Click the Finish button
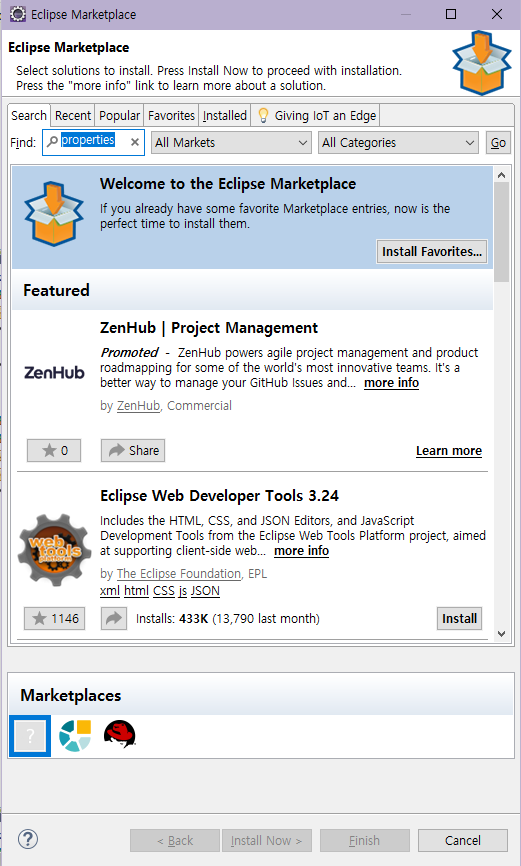 click(x=365, y=841)
